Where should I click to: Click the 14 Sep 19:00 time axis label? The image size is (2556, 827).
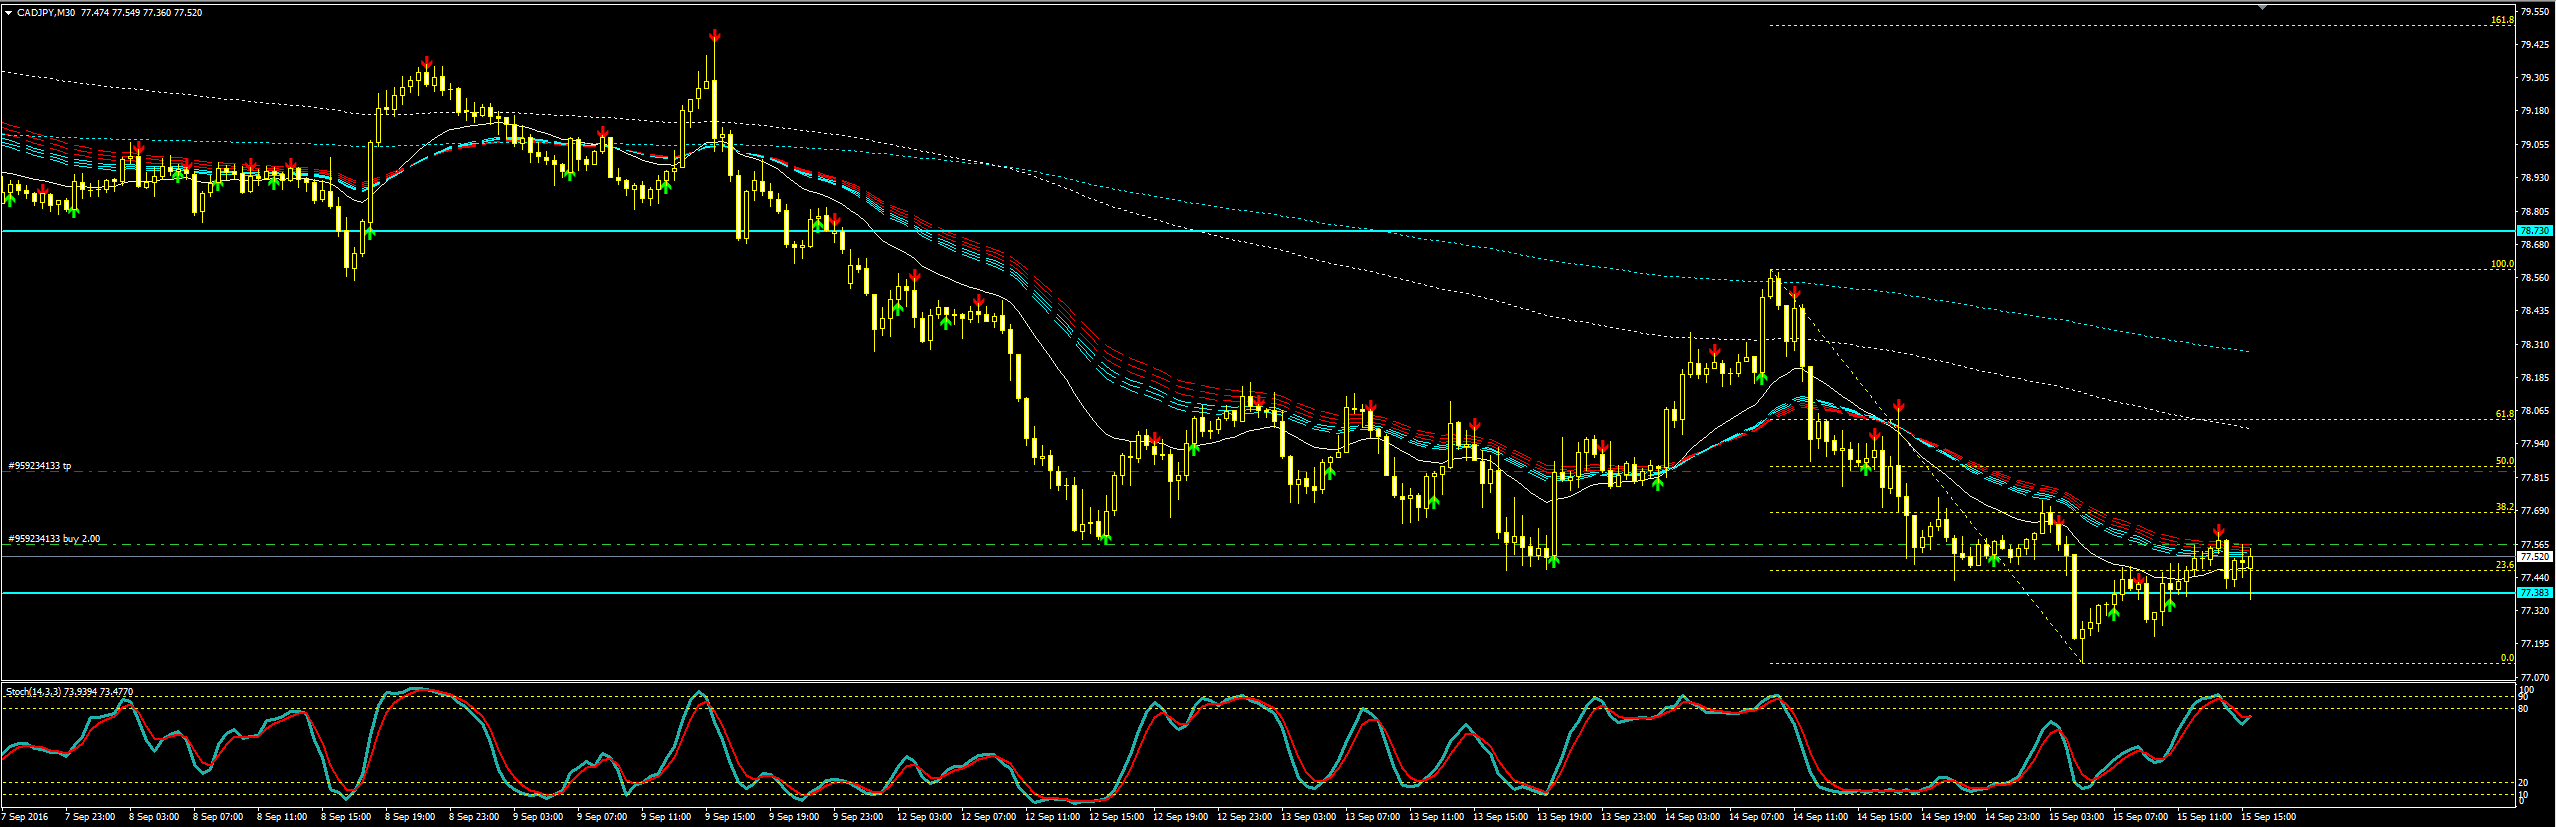[x=1948, y=817]
